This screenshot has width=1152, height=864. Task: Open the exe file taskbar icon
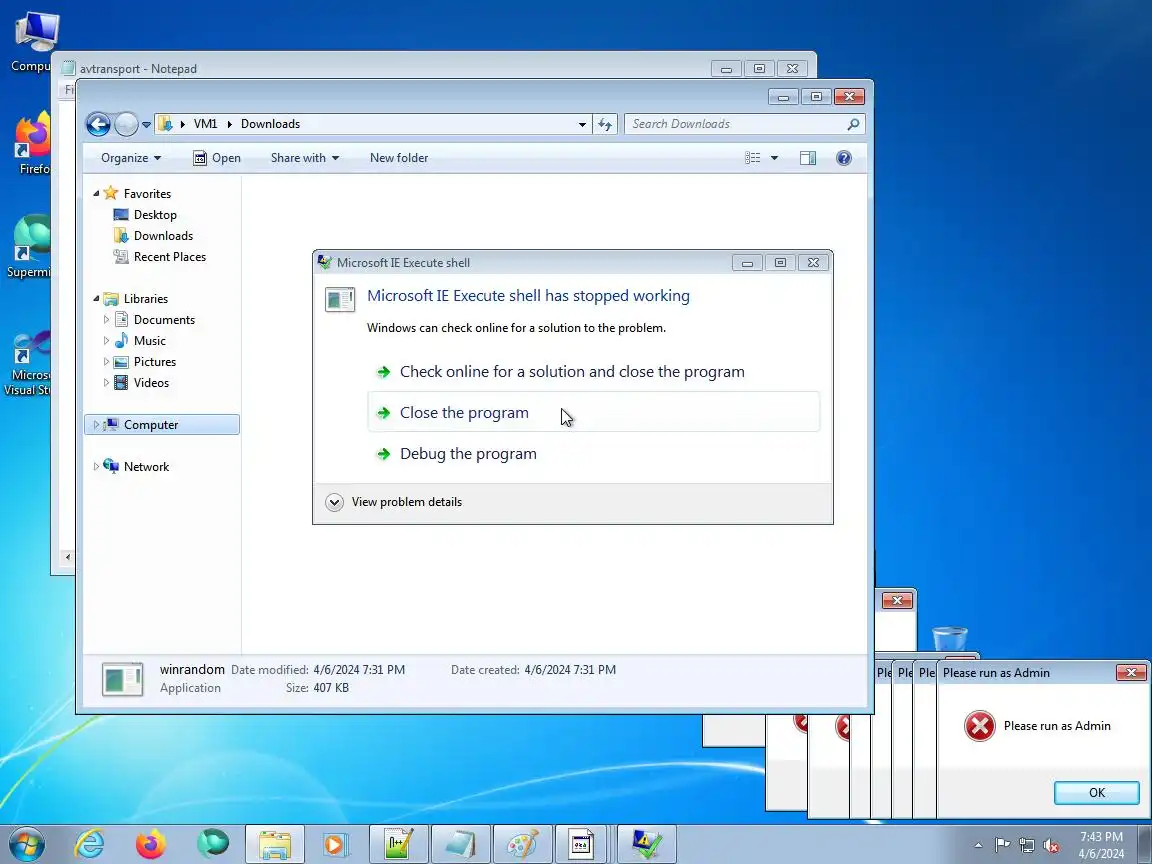582,844
